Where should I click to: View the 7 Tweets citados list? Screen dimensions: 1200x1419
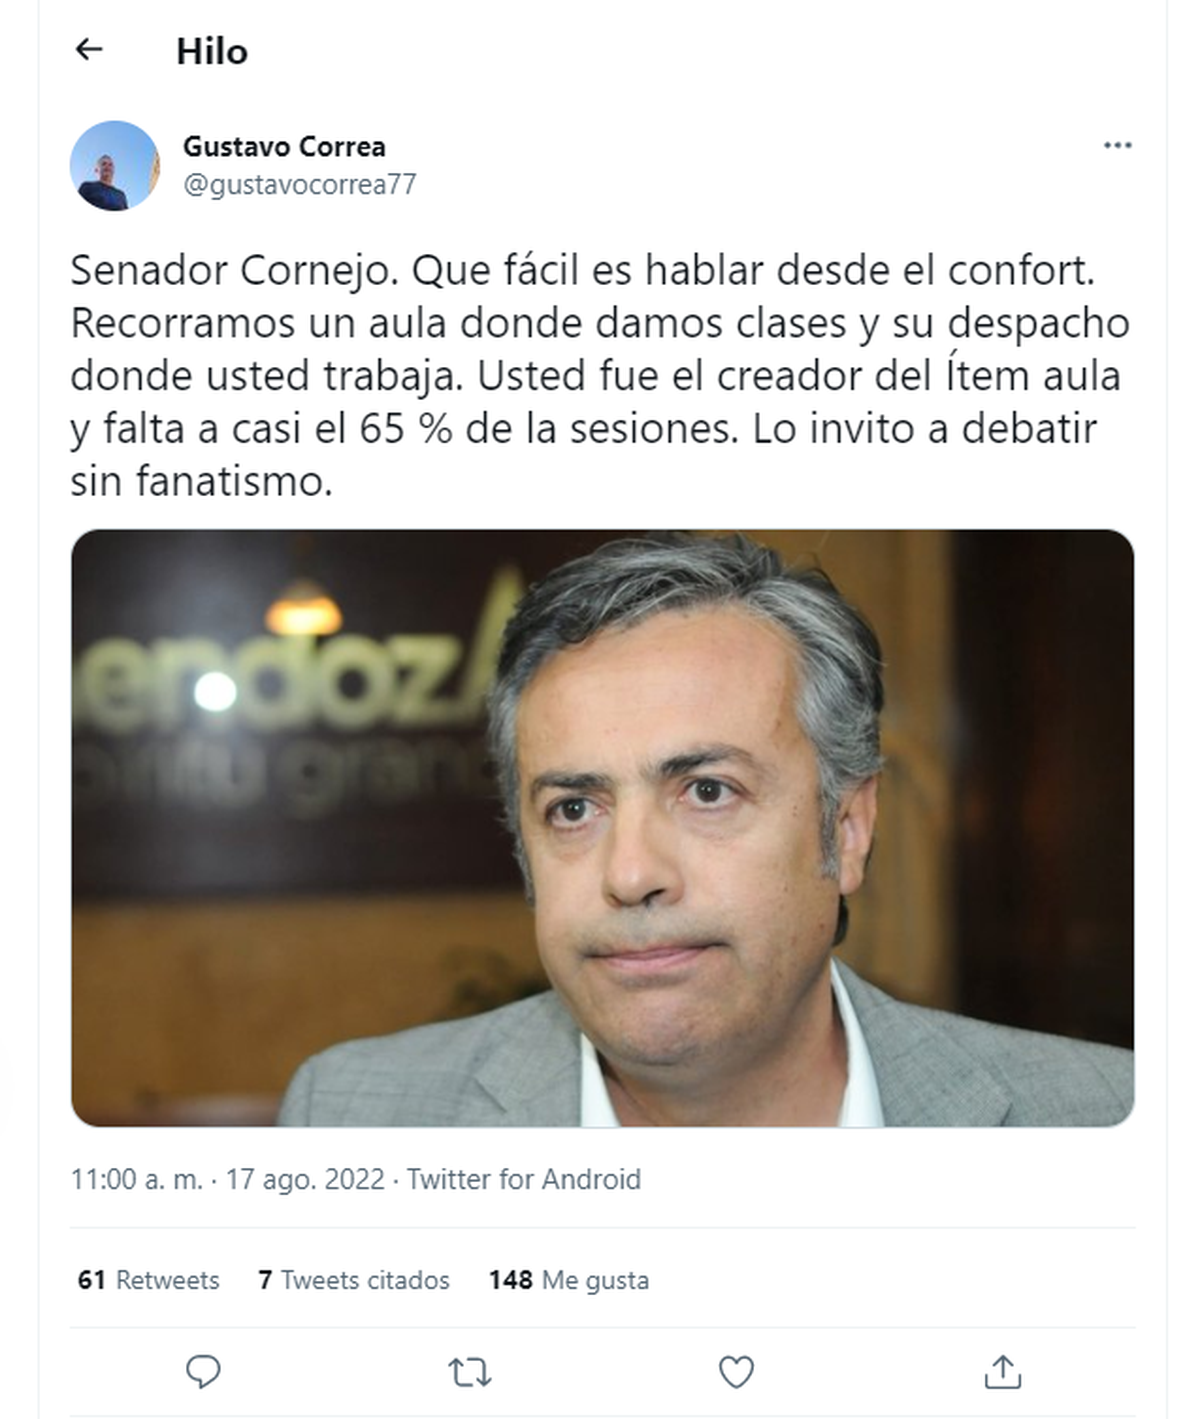click(354, 1280)
